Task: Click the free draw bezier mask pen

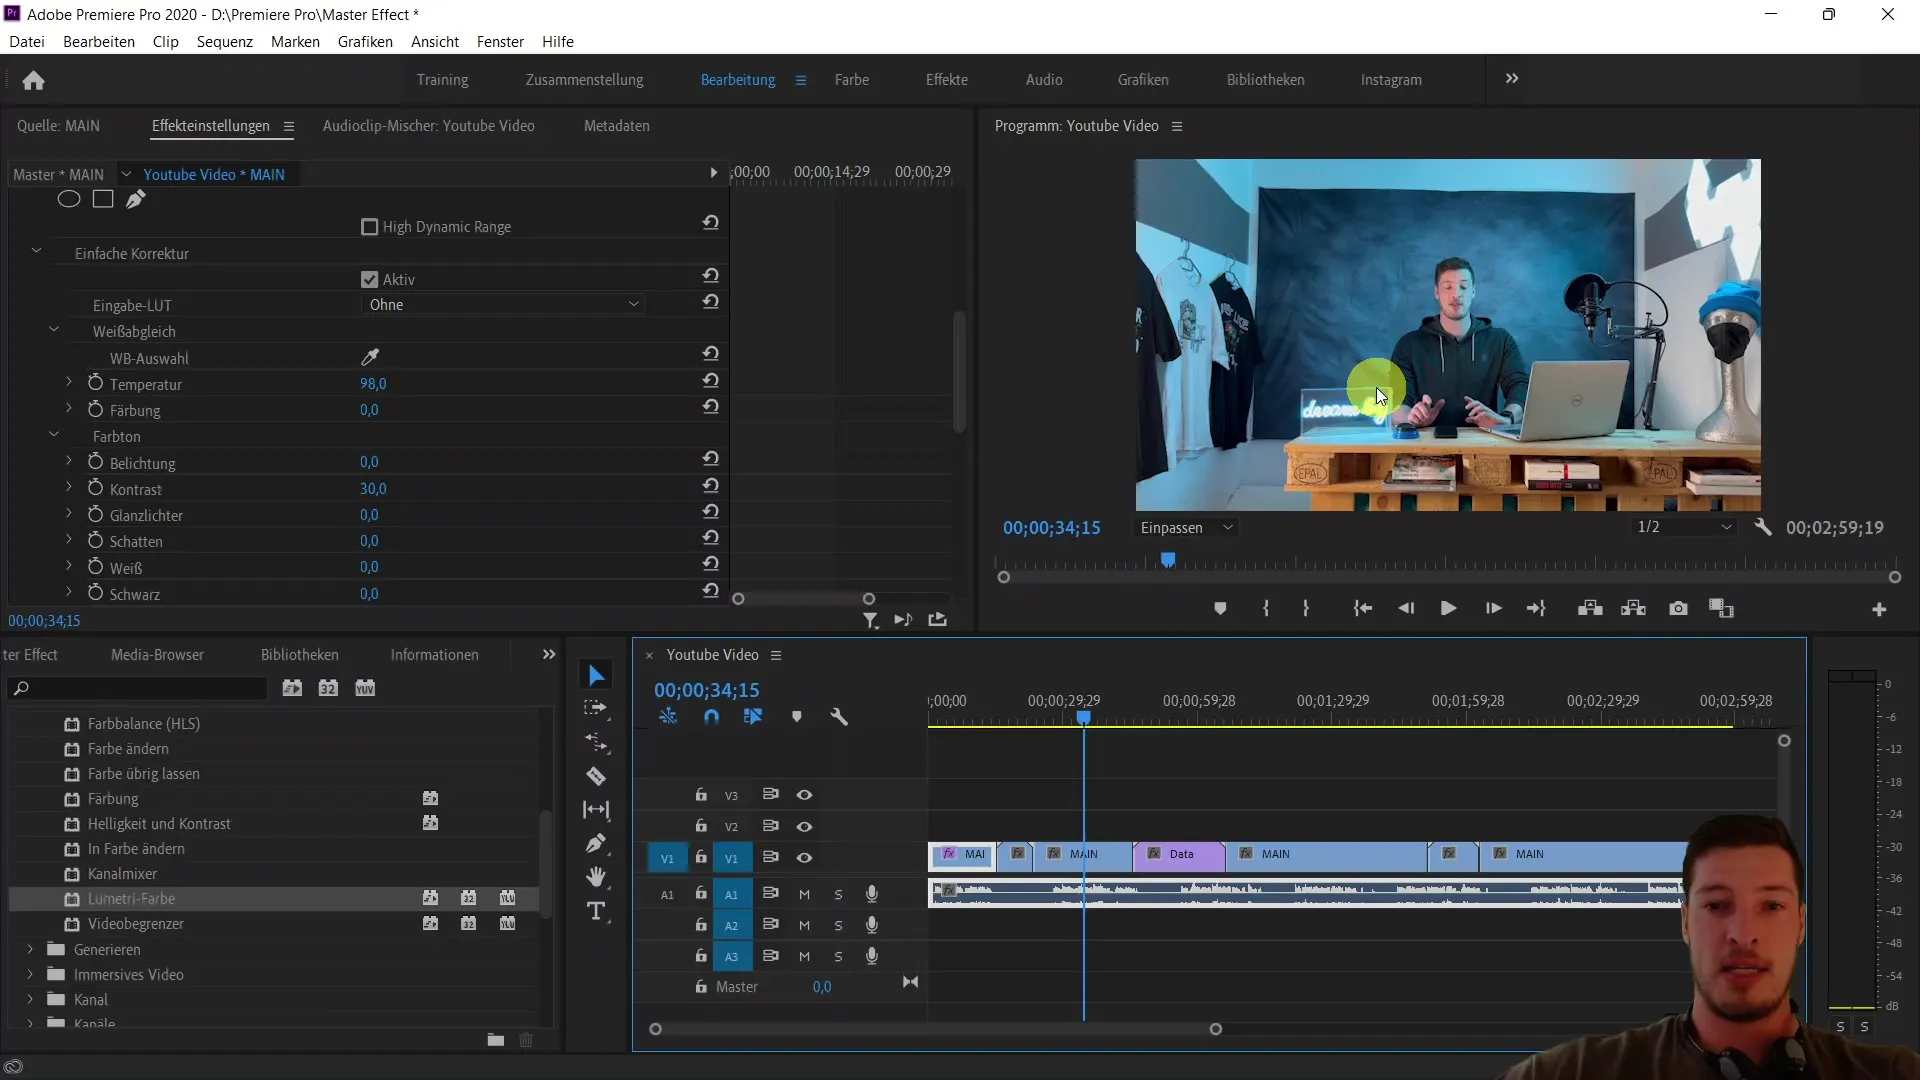Action: (136, 199)
